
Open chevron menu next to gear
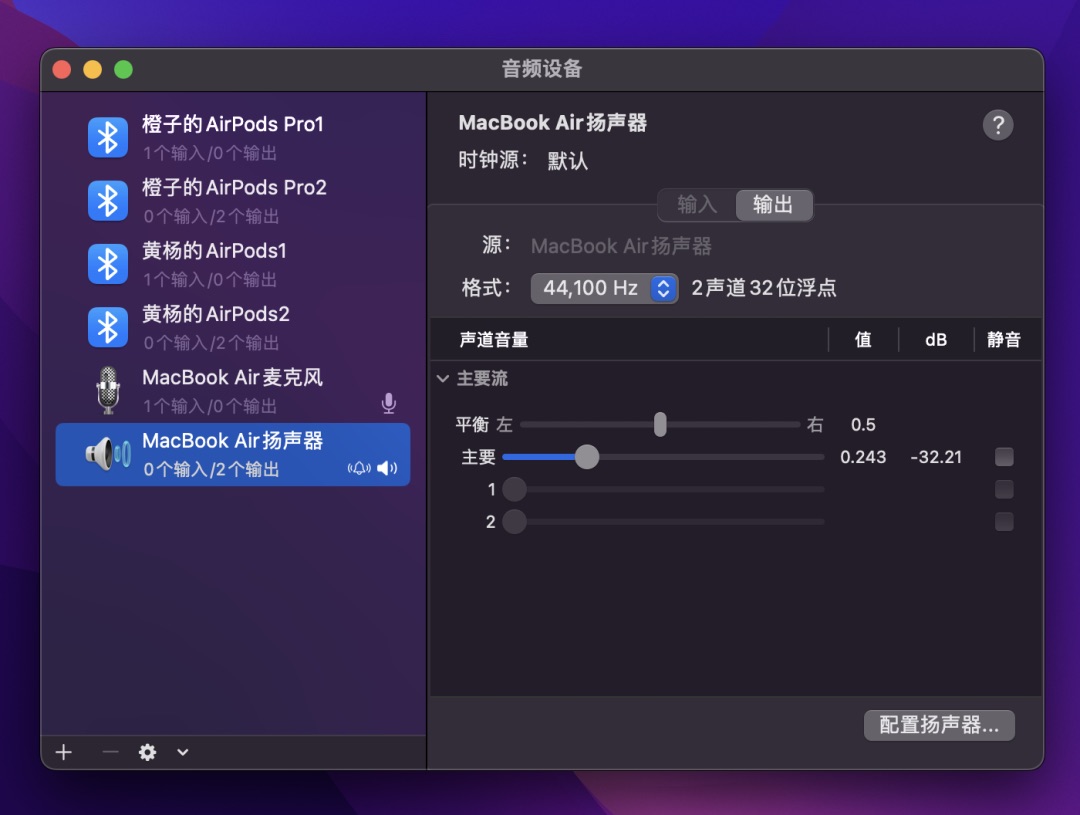183,752
